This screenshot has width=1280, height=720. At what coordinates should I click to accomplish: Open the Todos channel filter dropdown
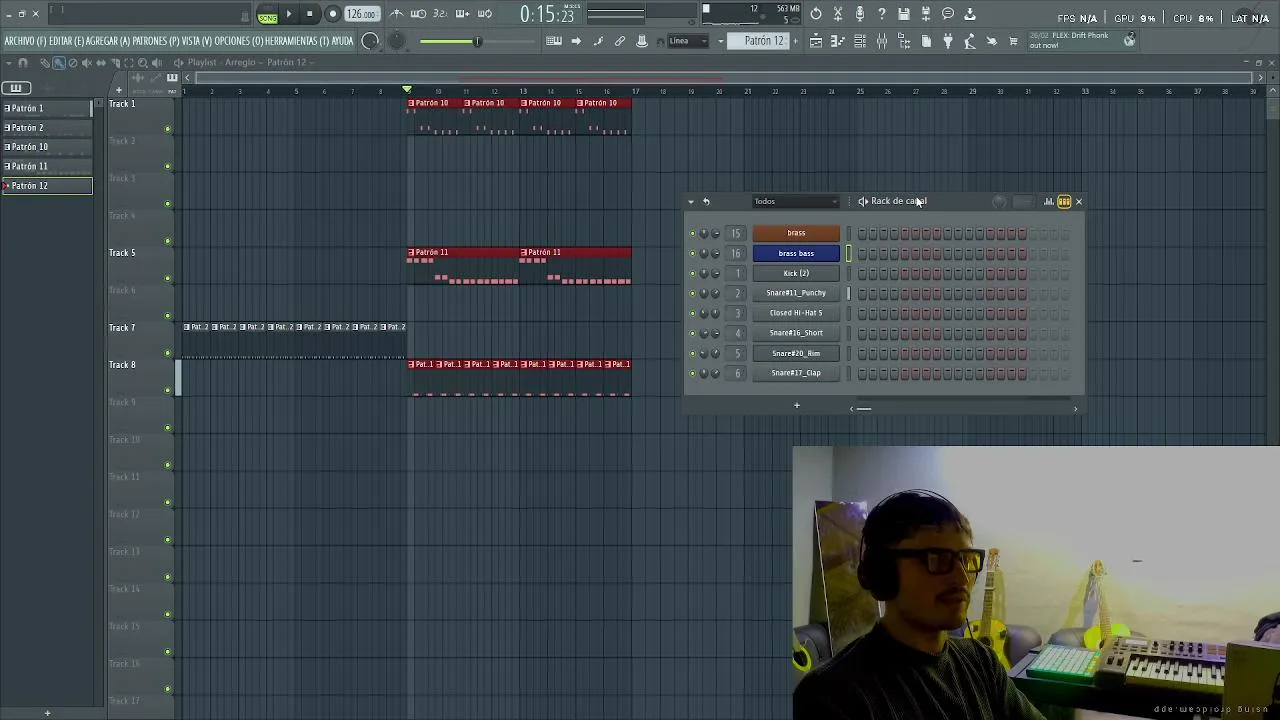796,202
